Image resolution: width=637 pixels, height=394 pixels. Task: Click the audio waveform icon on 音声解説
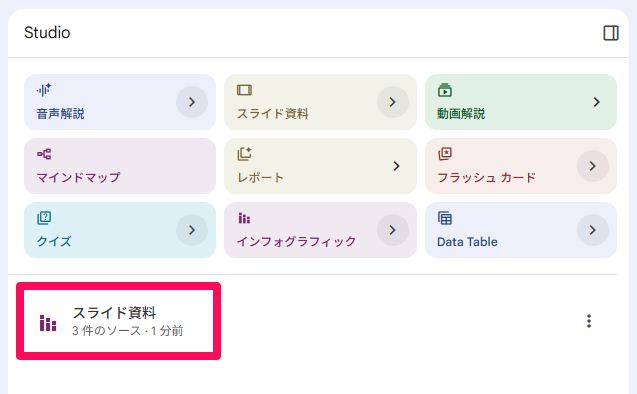44,90
